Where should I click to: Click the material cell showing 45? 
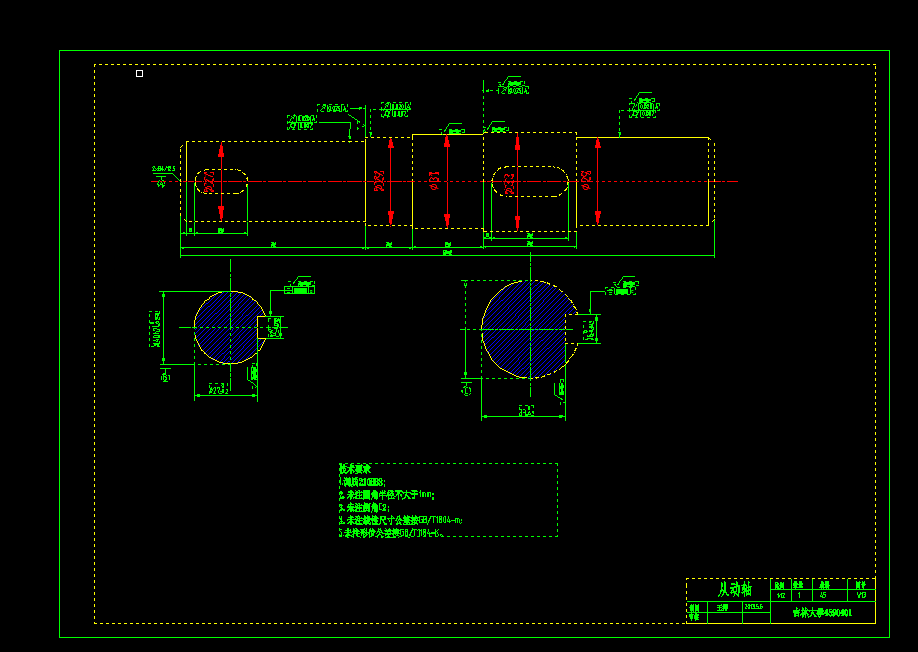823,595
